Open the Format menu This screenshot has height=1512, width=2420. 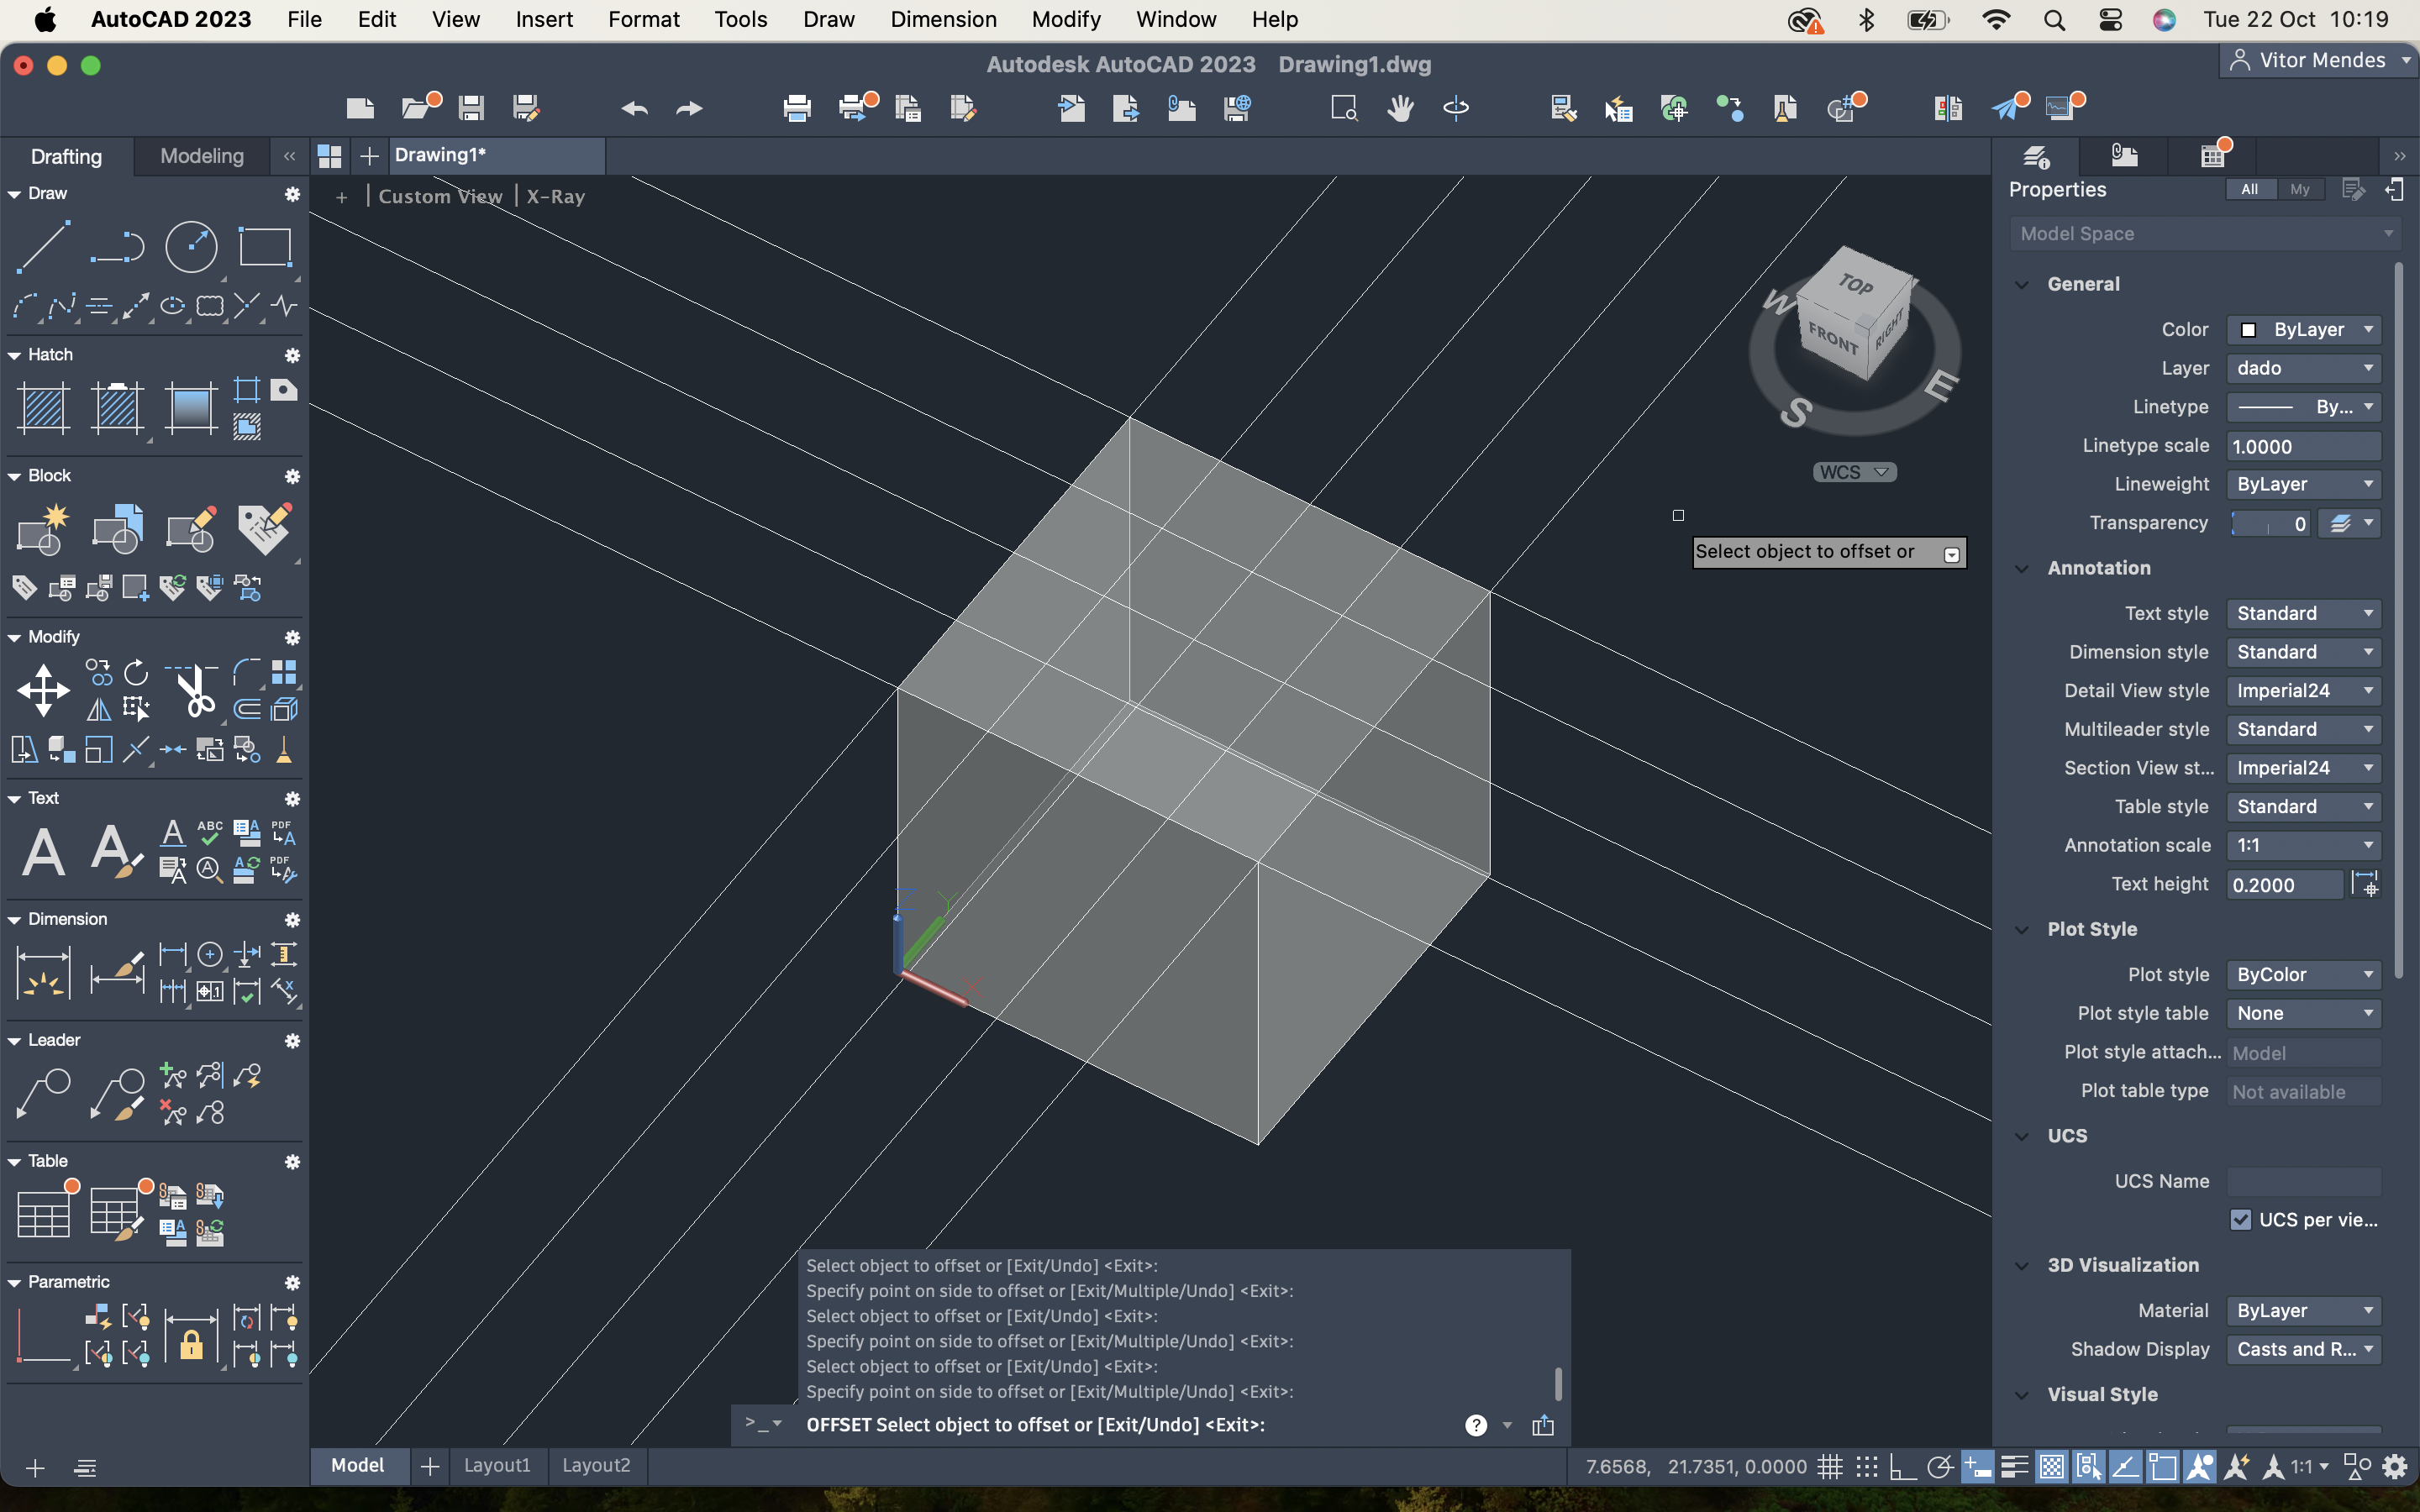(x=643, y=19)
